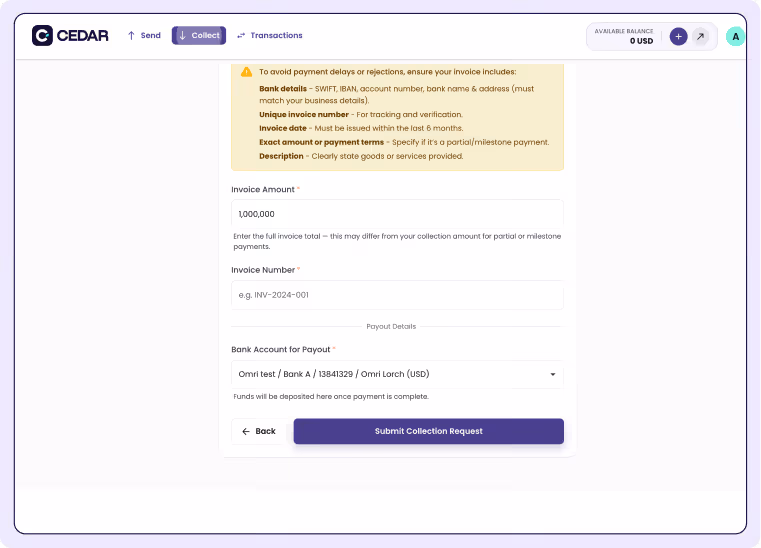Open the user avatar A menu

tap(735, 36)
